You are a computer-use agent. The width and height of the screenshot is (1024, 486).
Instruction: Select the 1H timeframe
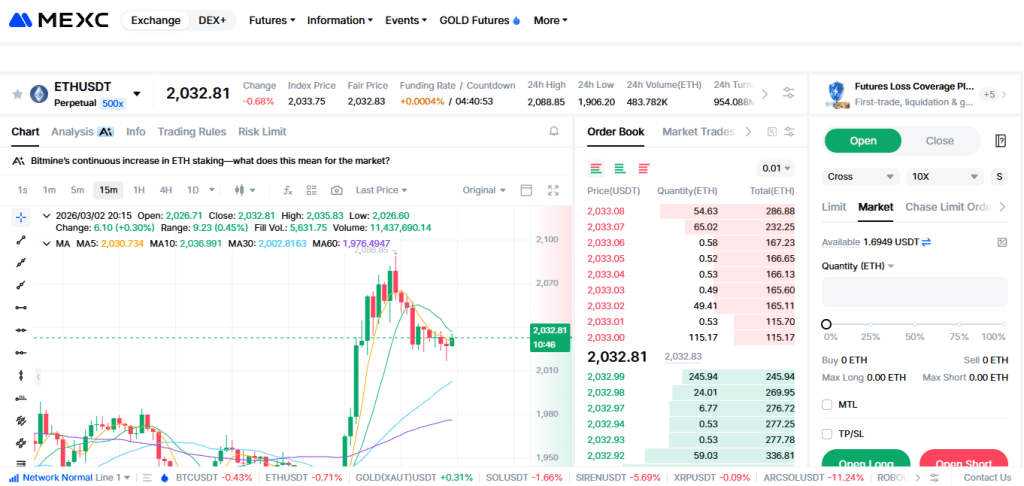pos(138,190)
